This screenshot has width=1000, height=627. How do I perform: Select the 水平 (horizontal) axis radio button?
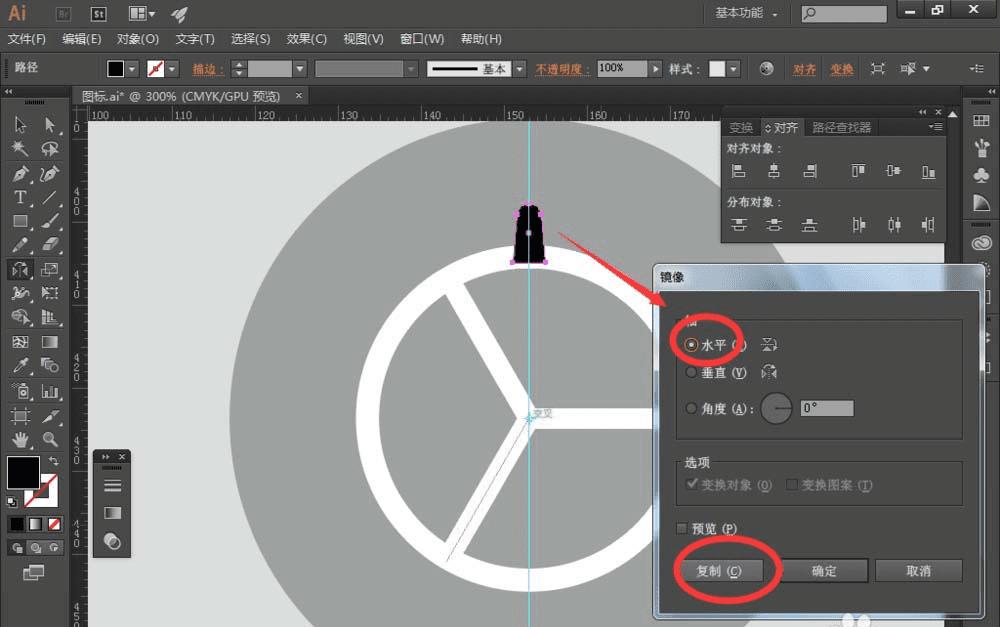691,345
